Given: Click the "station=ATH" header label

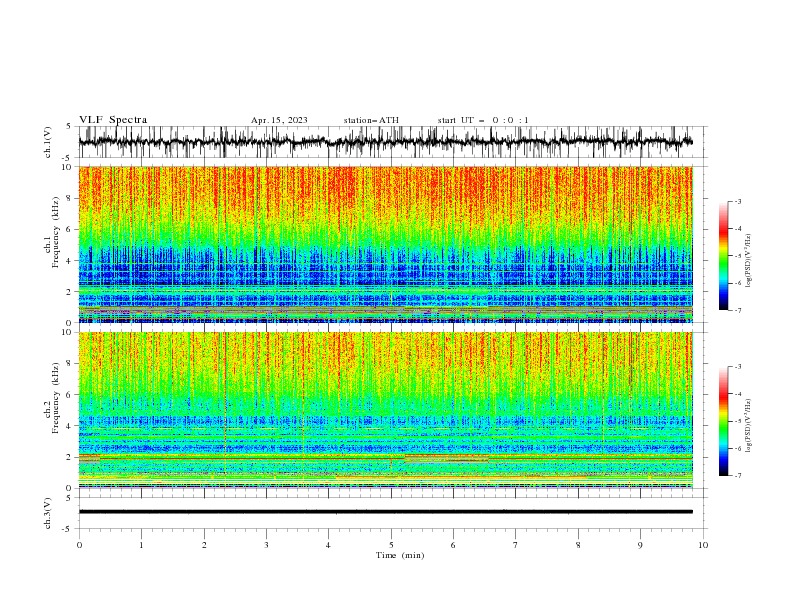Looking at the screenshot, I should pos(371,120).
